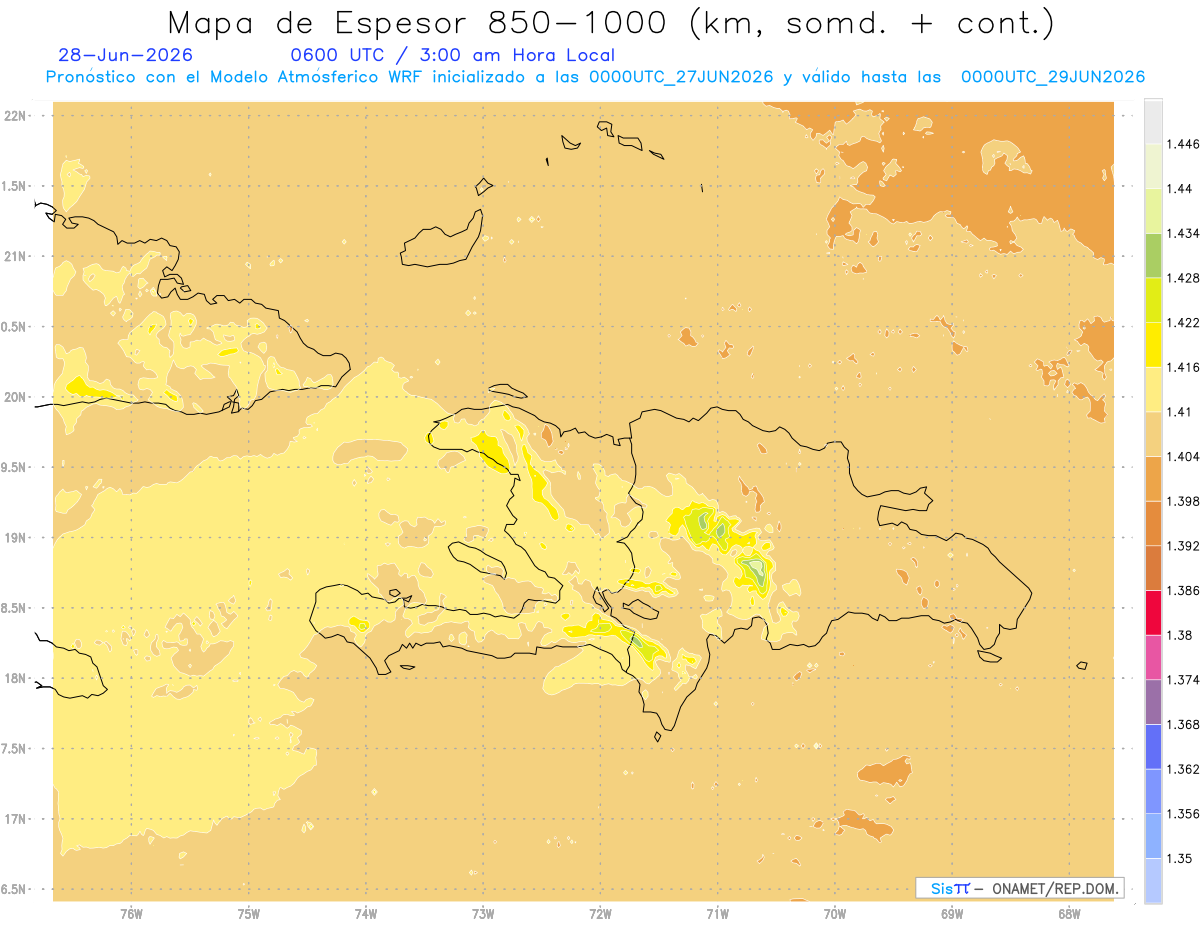Click the valid-until time "0000UTC_29JUN2026"
Screen dimensions: 1200x927
pos(1053,77)
